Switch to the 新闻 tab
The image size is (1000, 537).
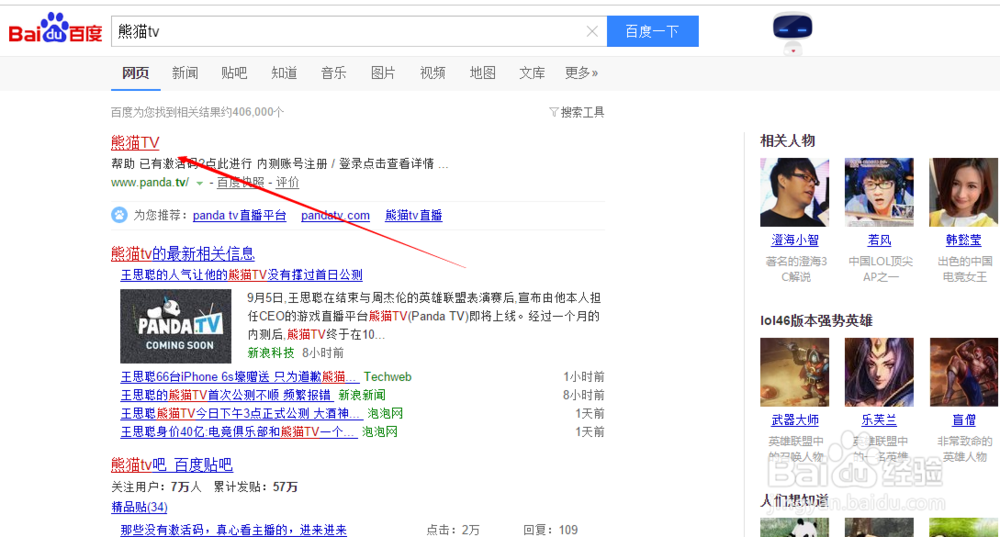185,73
